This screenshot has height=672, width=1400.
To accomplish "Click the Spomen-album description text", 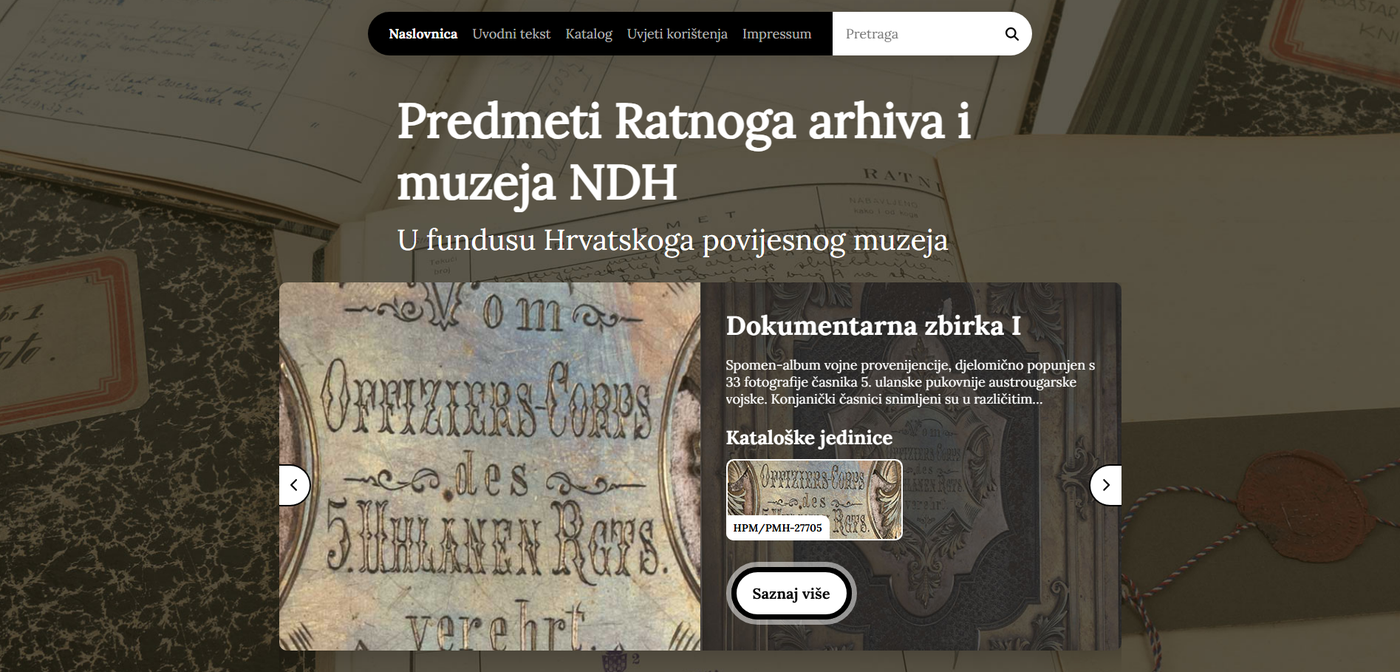I will click(910, 382).
